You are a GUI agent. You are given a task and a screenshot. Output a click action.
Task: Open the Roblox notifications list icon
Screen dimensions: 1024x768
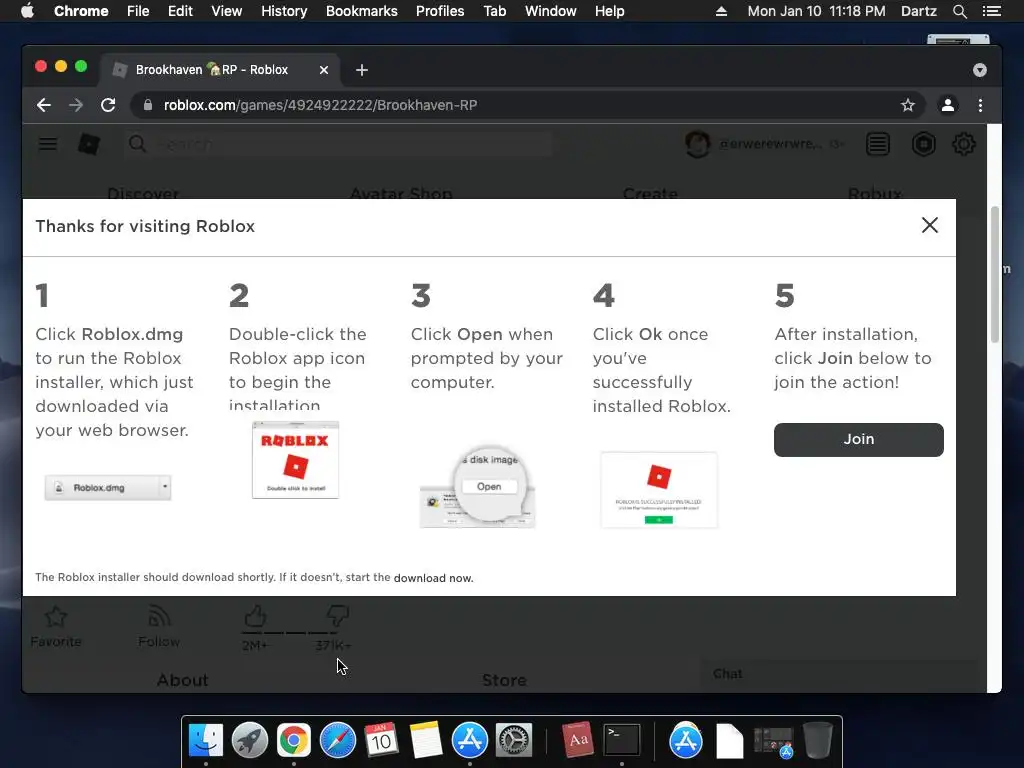(x=878, y=144)
